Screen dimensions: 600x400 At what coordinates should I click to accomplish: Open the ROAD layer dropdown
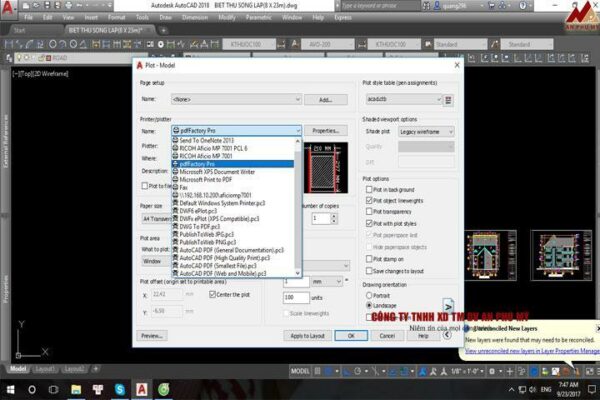click(82, 58)
